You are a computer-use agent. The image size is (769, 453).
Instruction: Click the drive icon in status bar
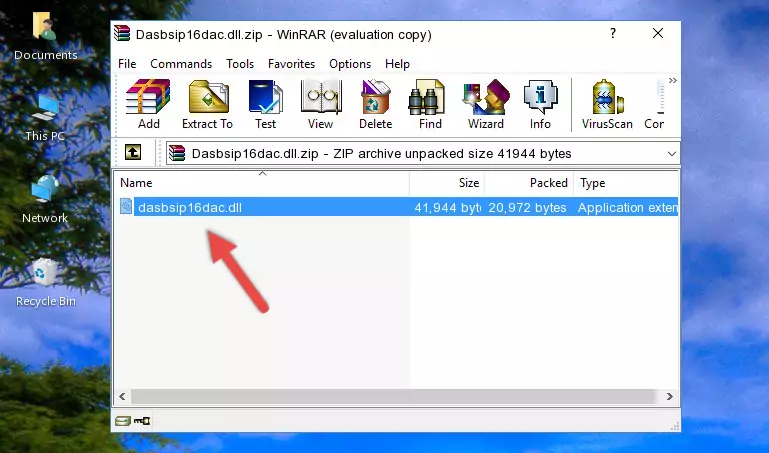123,421
